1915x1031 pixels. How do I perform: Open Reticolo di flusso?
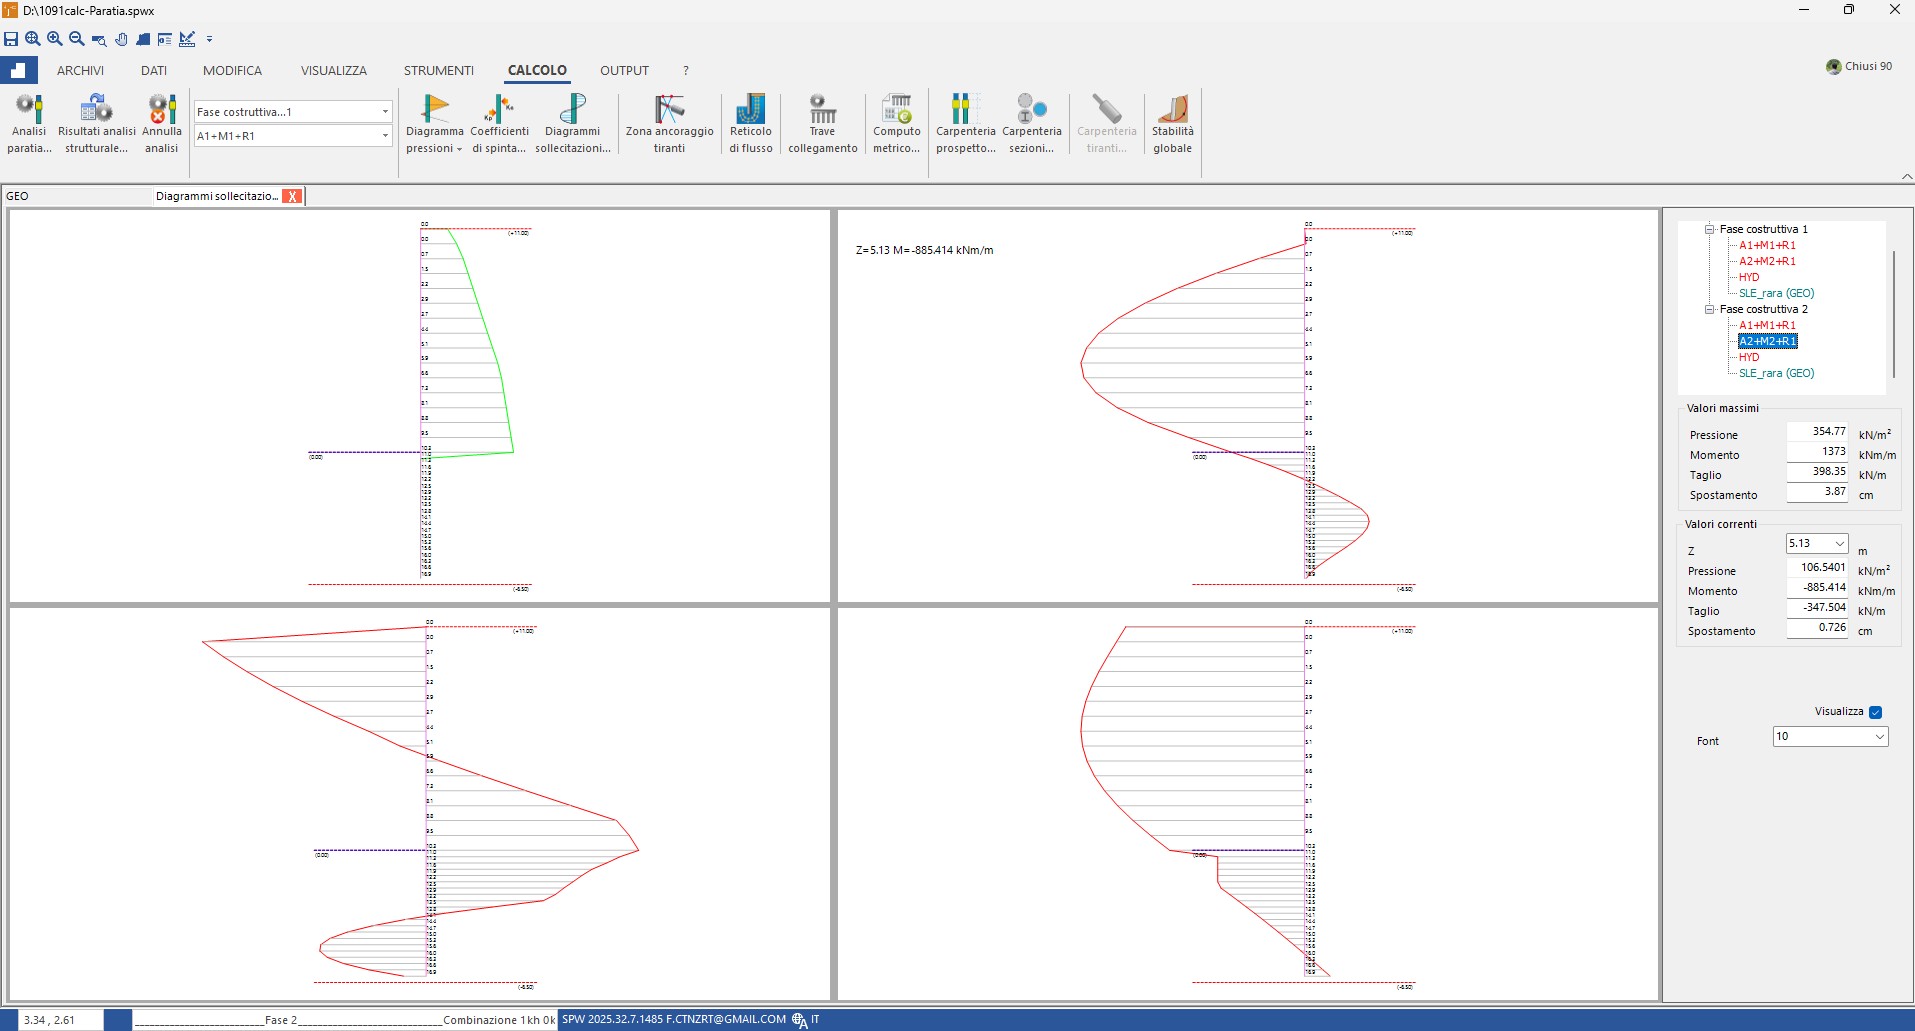click(751, 124)
